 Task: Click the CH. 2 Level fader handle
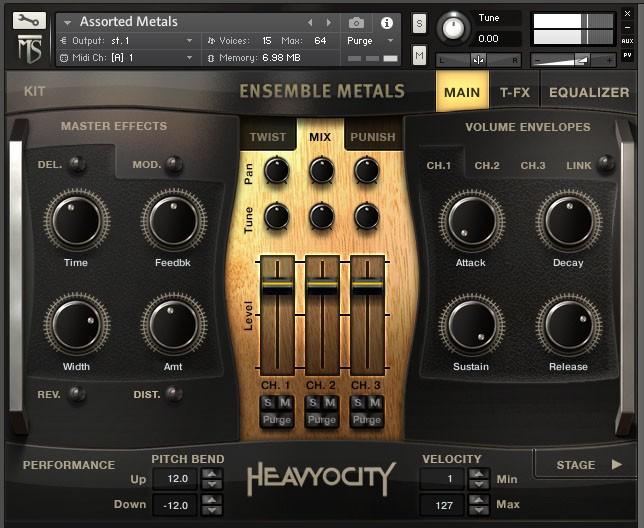tap(322, 285)
